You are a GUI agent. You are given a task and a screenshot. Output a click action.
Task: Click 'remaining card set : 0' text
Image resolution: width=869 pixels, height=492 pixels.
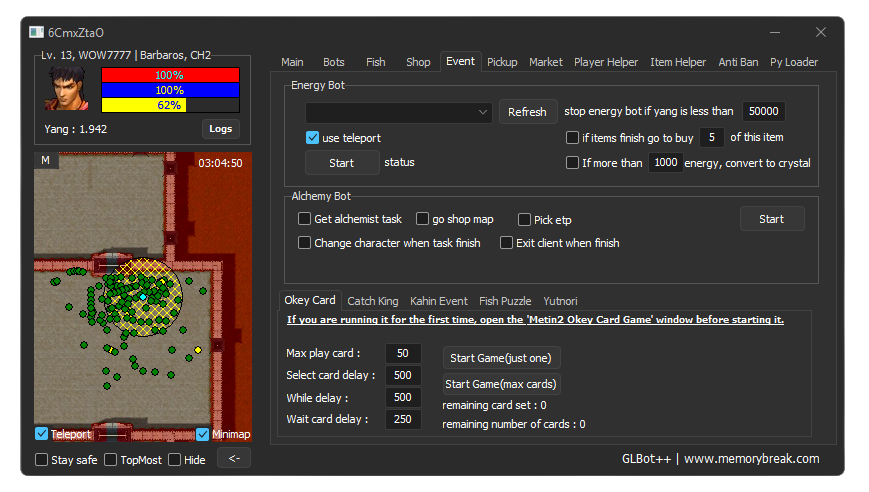(x=494, y=405)
